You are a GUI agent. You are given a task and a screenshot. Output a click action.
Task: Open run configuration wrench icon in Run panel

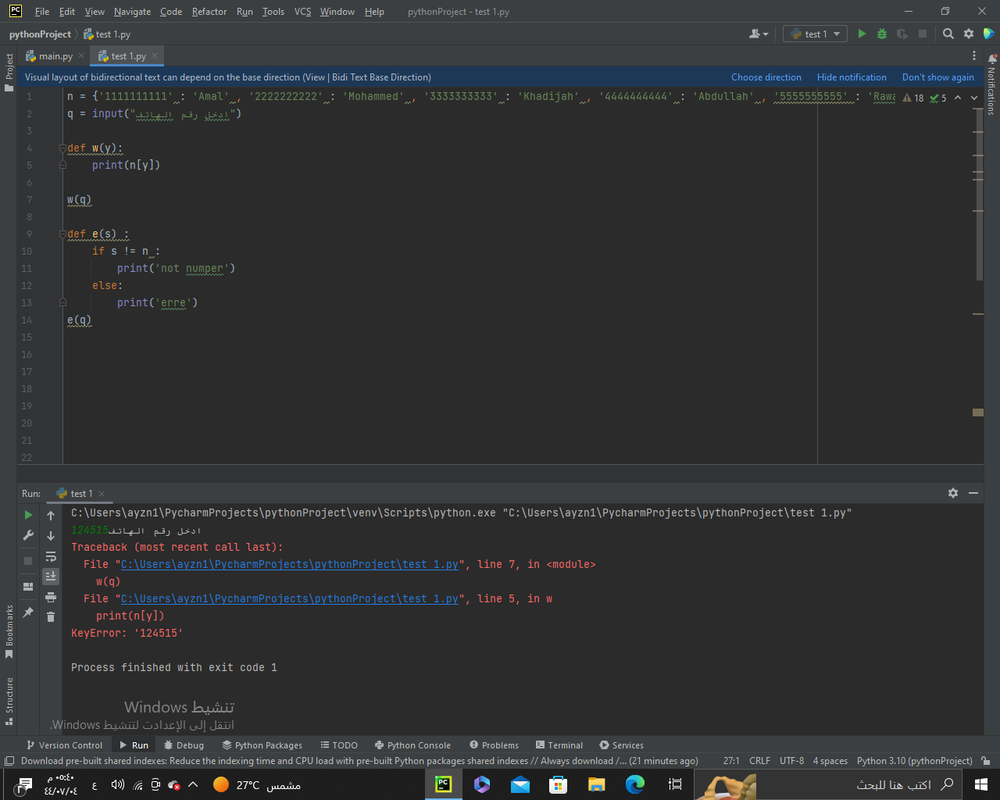coord(28,535)
